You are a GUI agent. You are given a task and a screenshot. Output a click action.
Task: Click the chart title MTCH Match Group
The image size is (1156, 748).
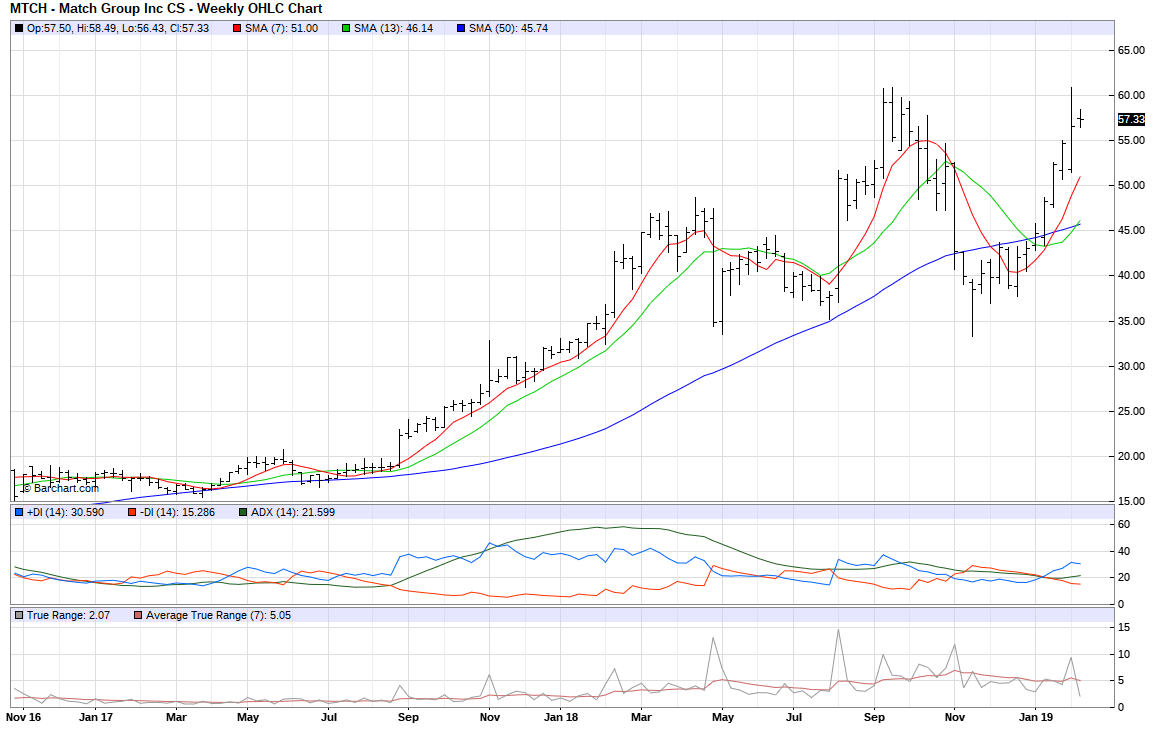[166, 9]
